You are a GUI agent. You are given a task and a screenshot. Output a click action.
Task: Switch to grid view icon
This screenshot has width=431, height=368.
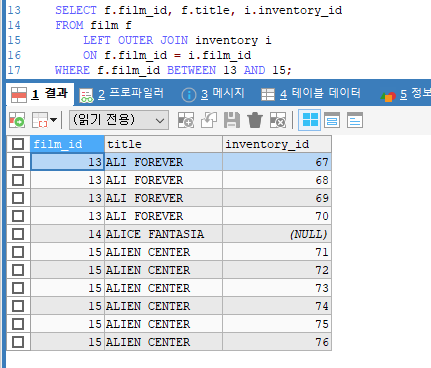[310, 120]
